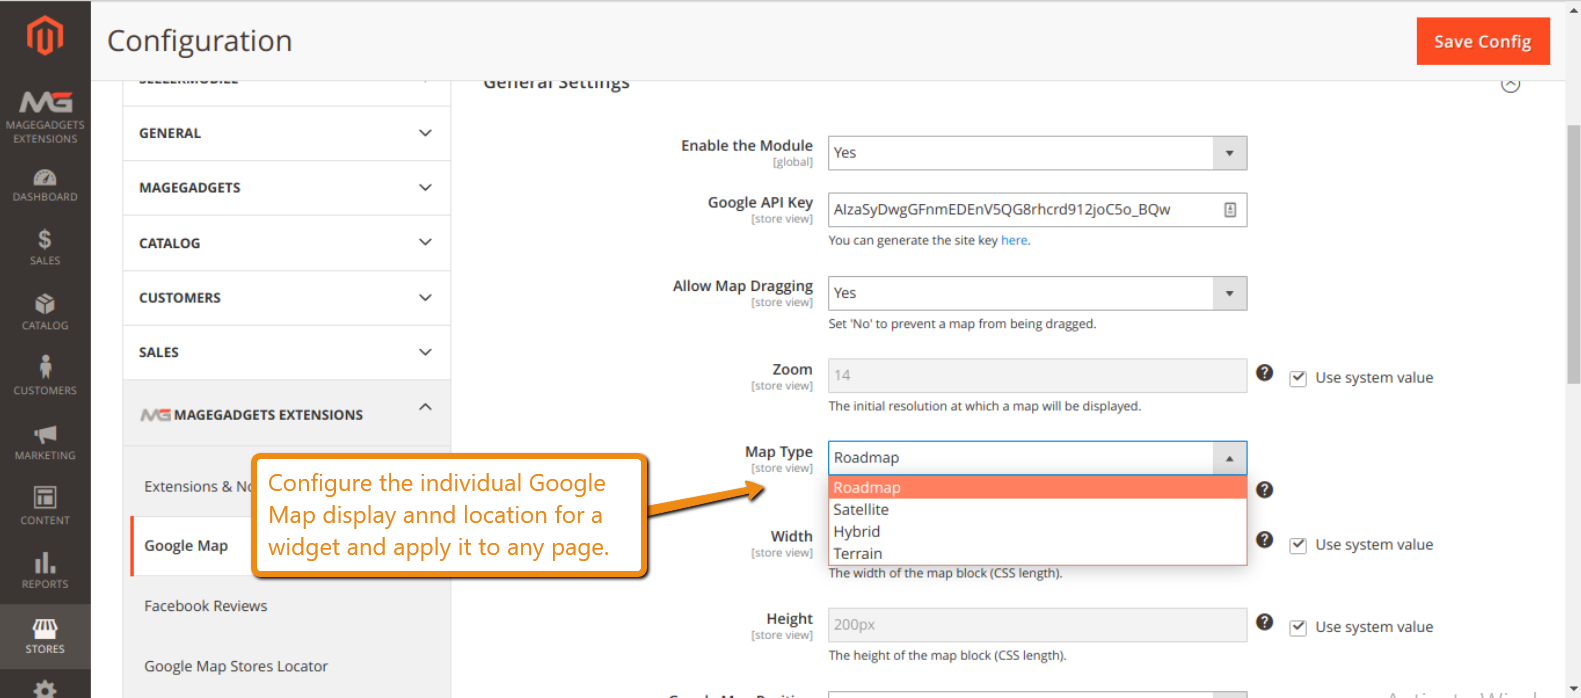Image resolution: width=1581 pixels, height=698 pixels.
Task: Open Magegadgets Extensions sidebar menu
Action: 45,117
